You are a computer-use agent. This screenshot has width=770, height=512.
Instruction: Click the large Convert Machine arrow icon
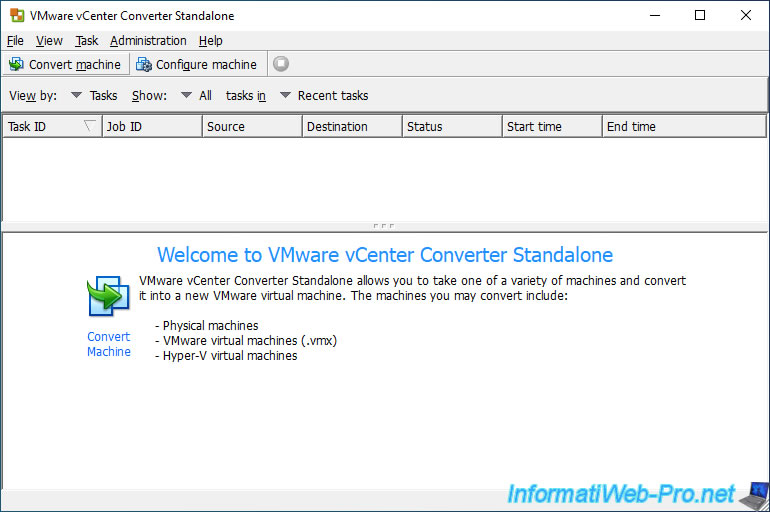[108, 296]
